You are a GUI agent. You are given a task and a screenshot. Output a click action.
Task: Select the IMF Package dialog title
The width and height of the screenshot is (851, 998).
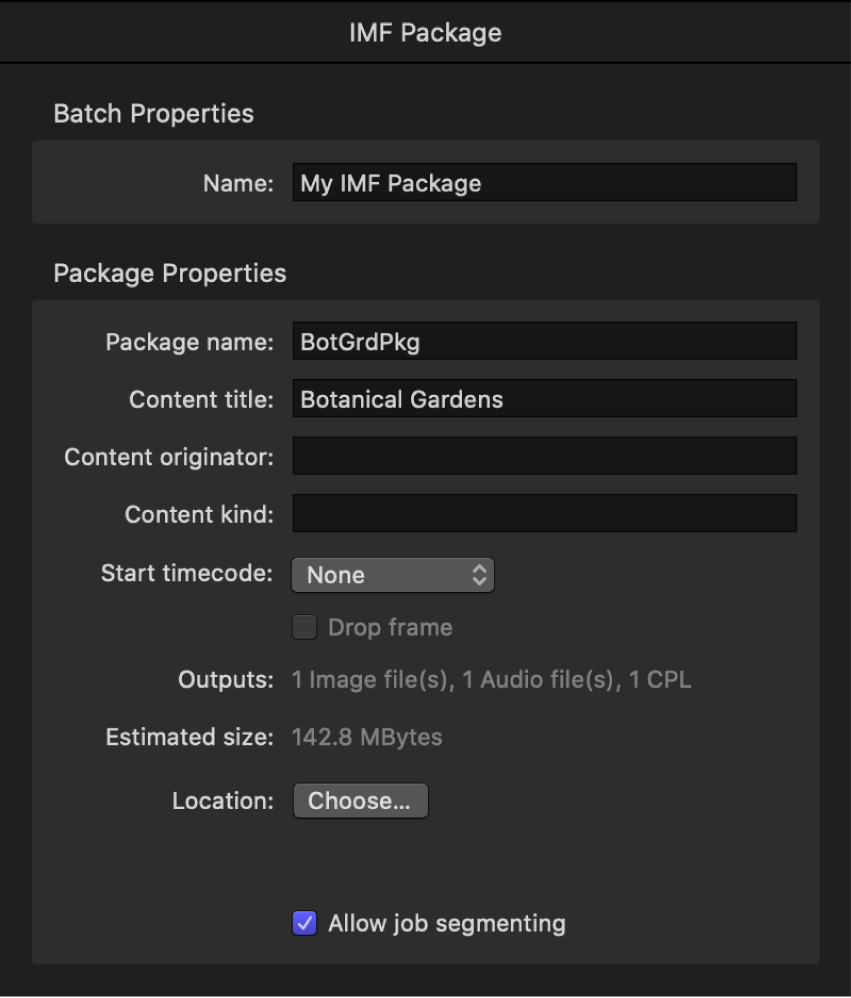(425, 30)
